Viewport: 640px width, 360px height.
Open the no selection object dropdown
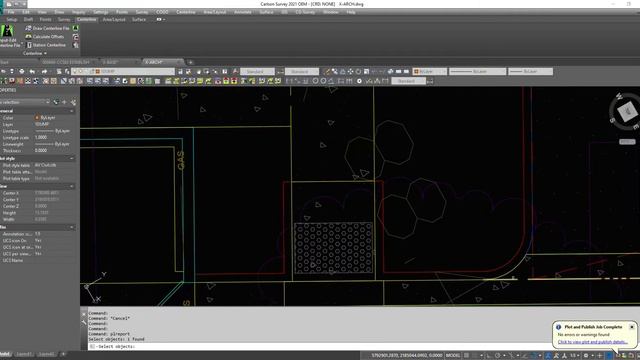(x=24, y=102)
